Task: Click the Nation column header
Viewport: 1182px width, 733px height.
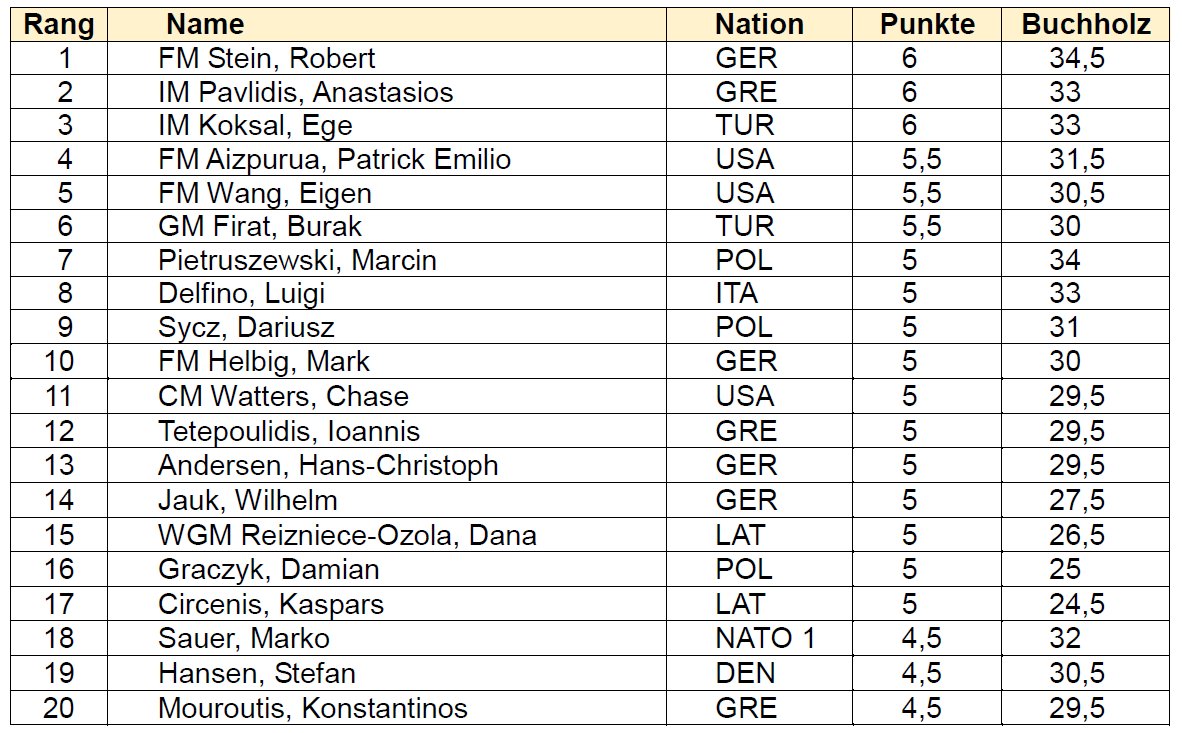Action: coord(759,25)
